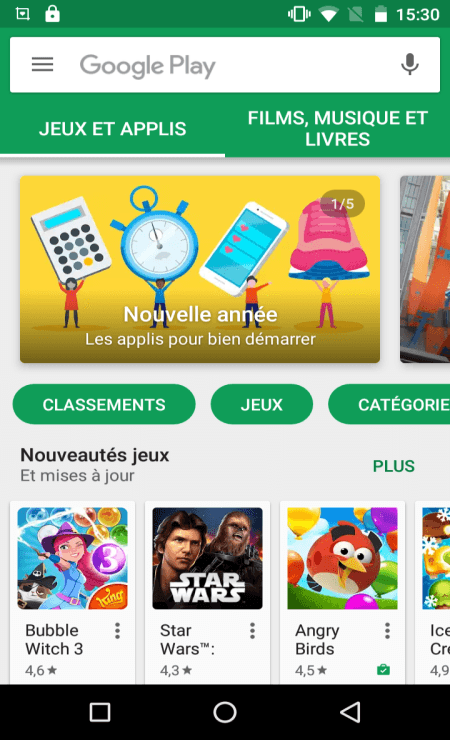Open Bubble Witch 3 three-dot options menu
The image size is (450, 740).
tap(117, 631)
